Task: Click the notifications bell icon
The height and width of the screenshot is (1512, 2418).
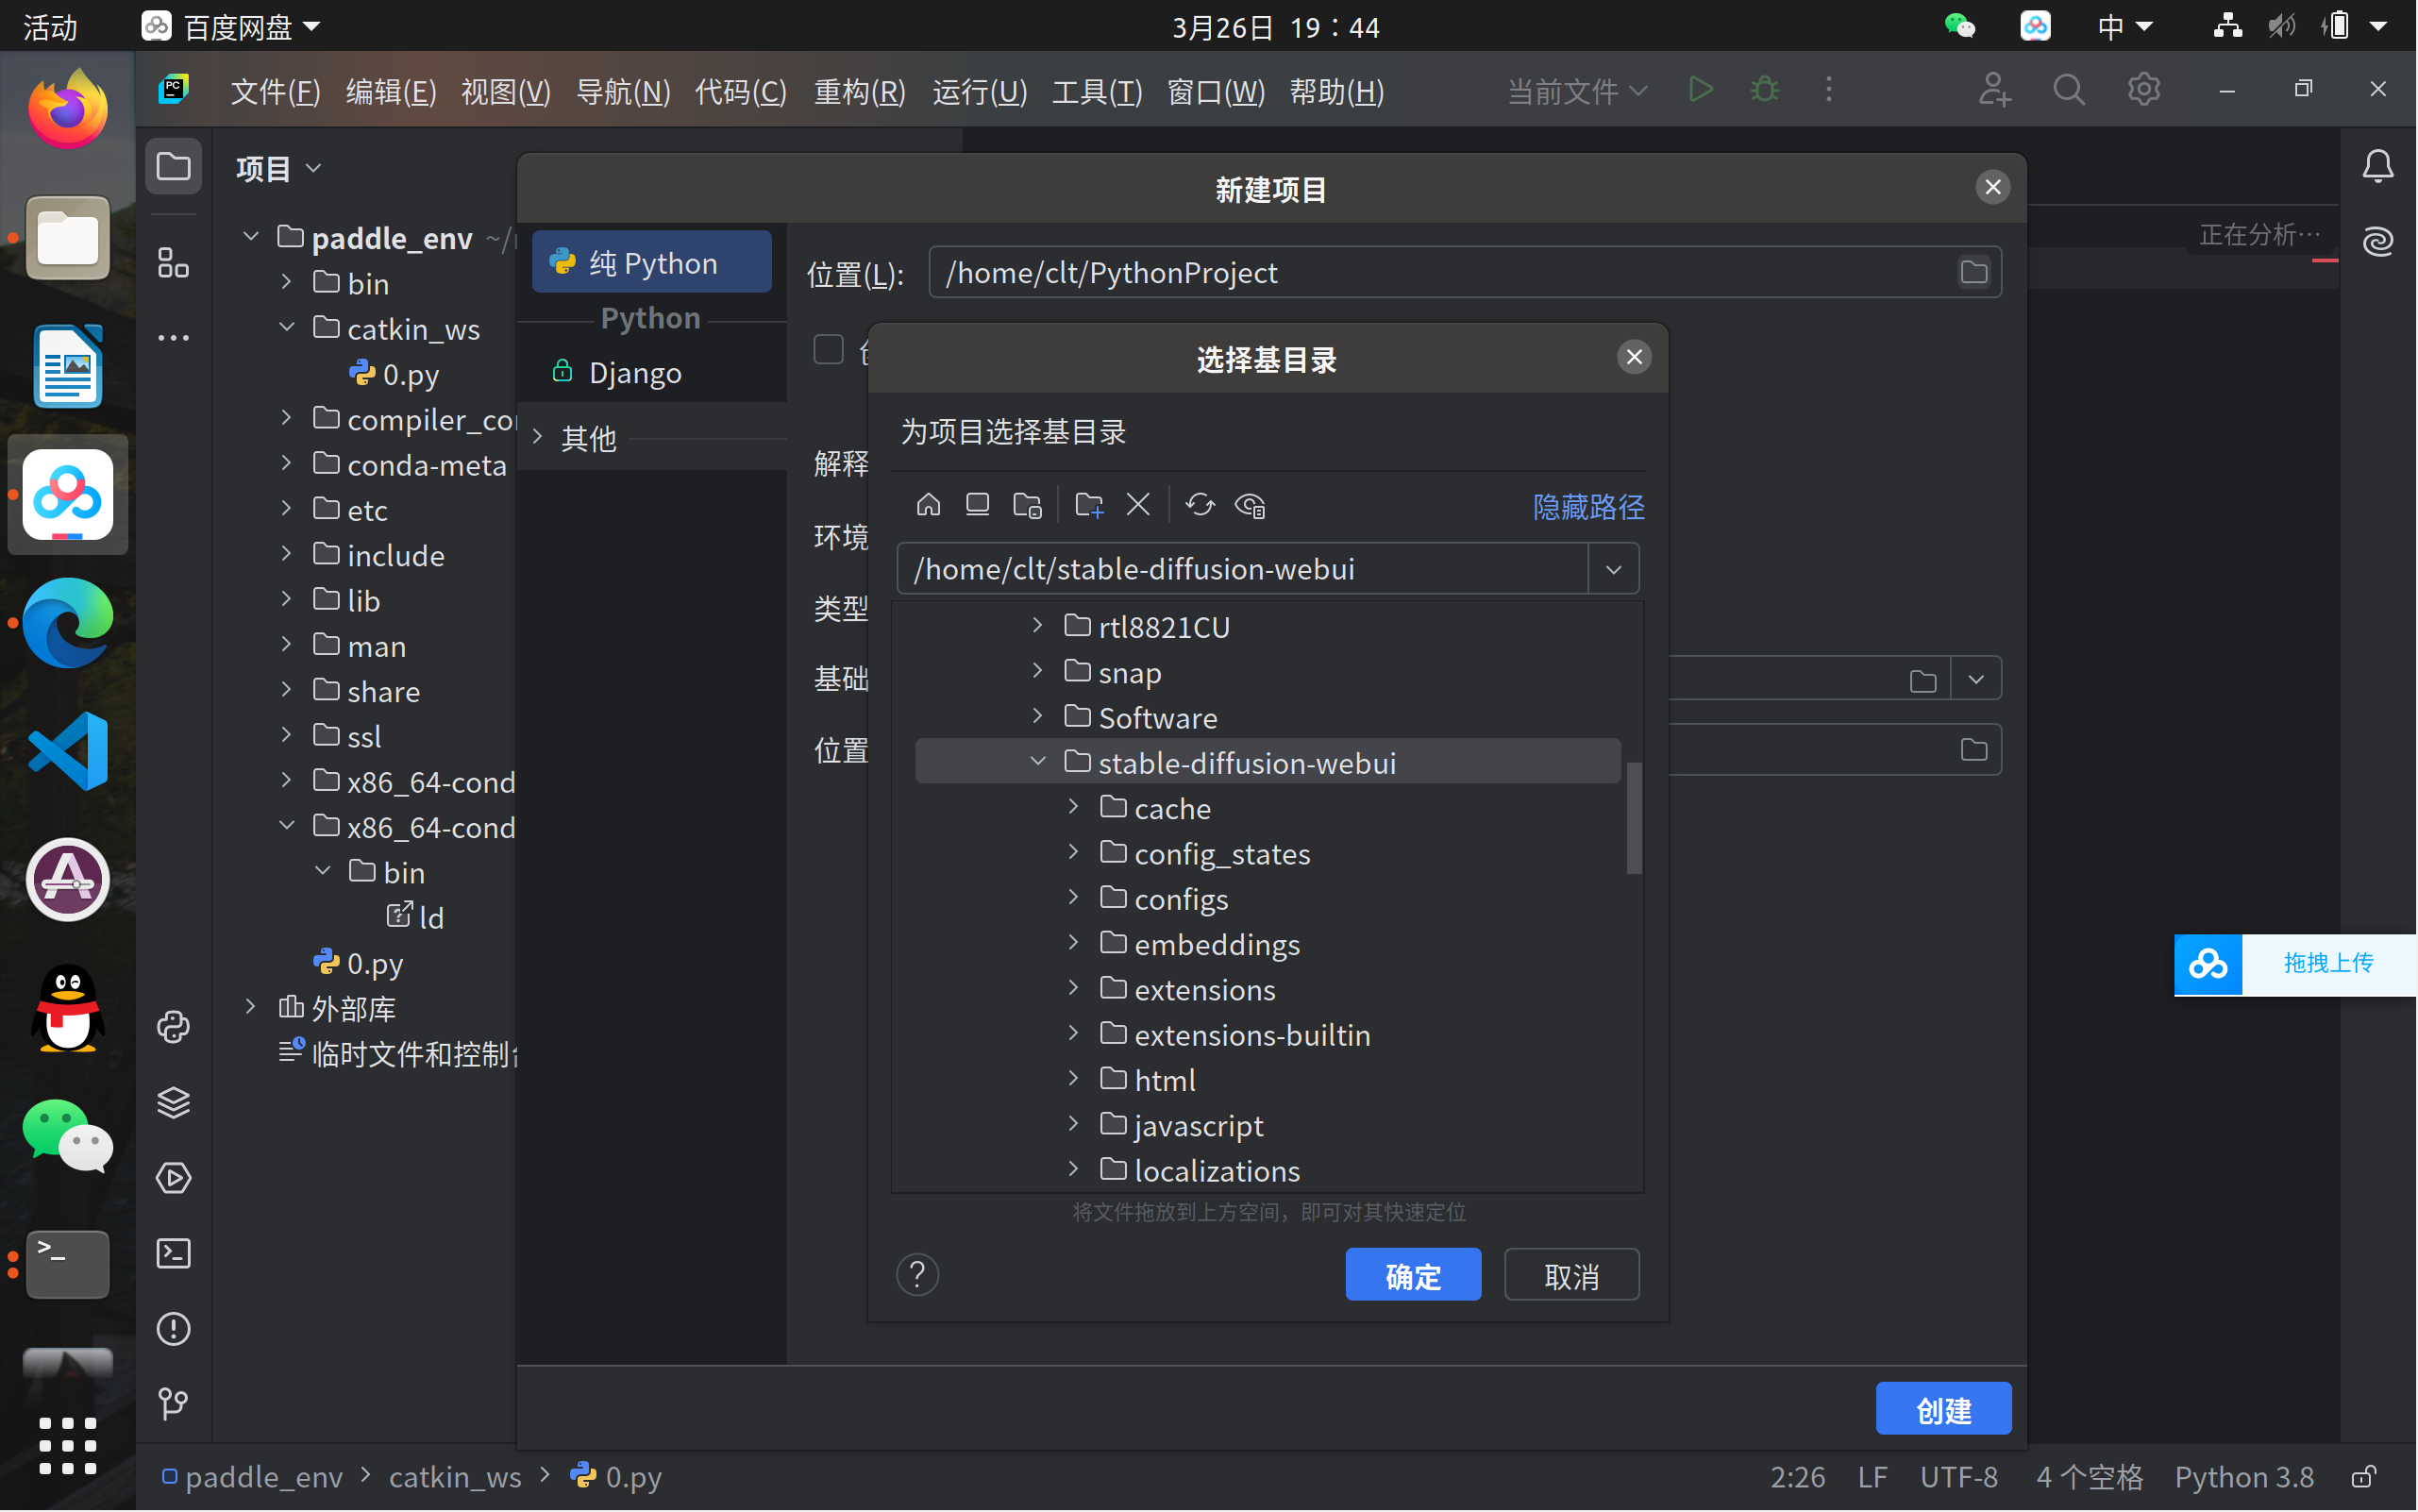Action: pyautogui.click(x=2377, y=167)
